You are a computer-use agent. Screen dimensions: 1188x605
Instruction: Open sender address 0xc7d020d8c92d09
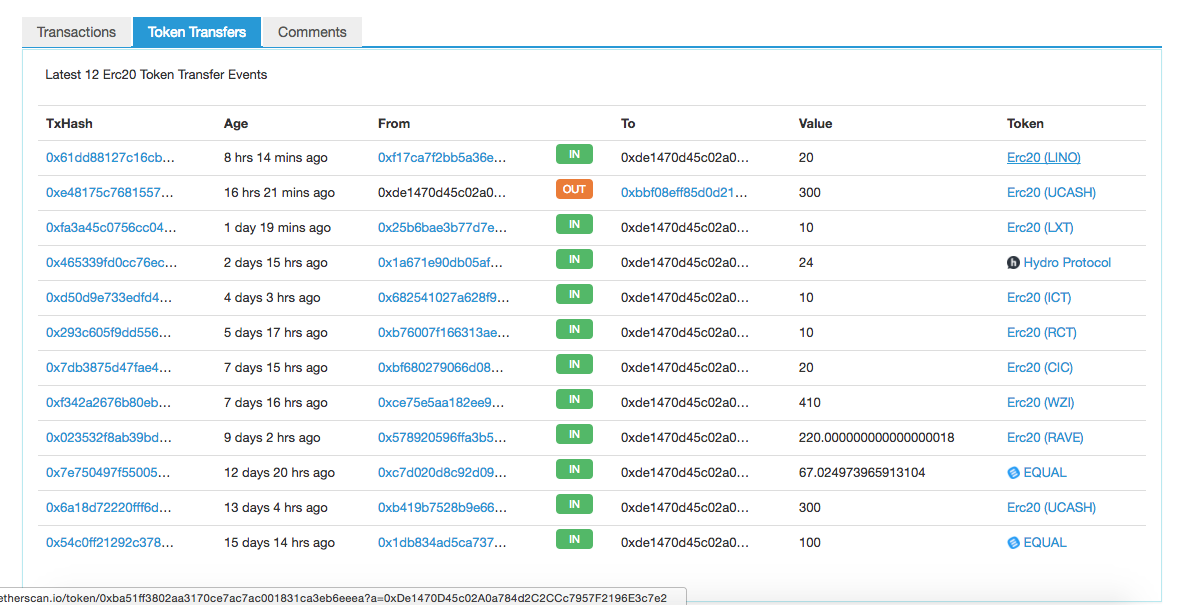click(442, 473)
